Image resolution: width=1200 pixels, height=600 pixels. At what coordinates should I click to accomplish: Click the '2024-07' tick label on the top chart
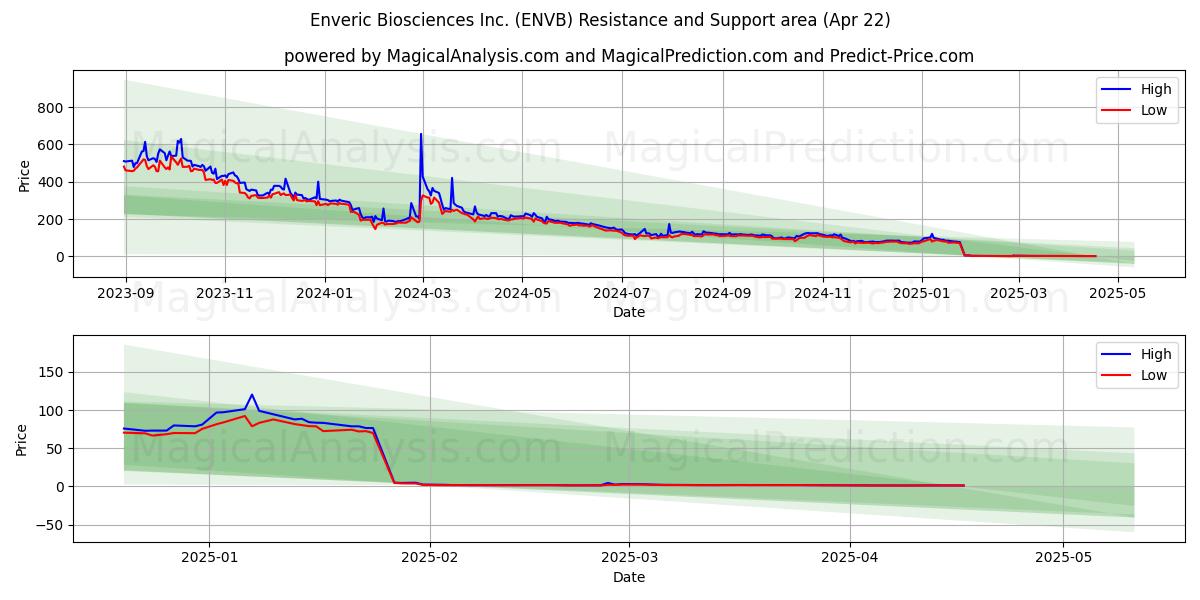point(621,294)
